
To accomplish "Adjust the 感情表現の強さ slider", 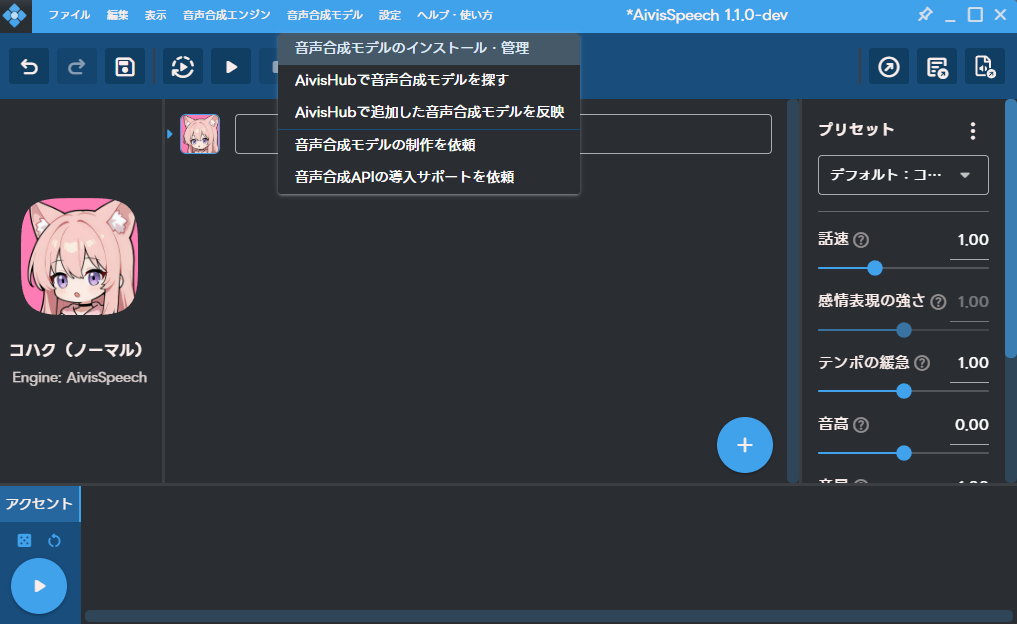I will pos(903,330).
